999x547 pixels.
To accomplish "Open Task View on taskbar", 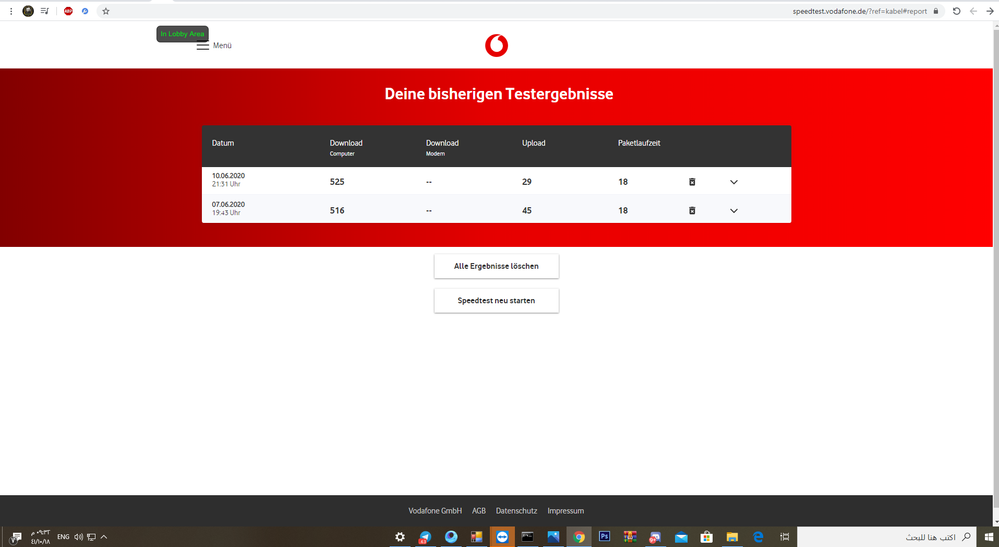I will pyautogui.click(x=784, y=537).
